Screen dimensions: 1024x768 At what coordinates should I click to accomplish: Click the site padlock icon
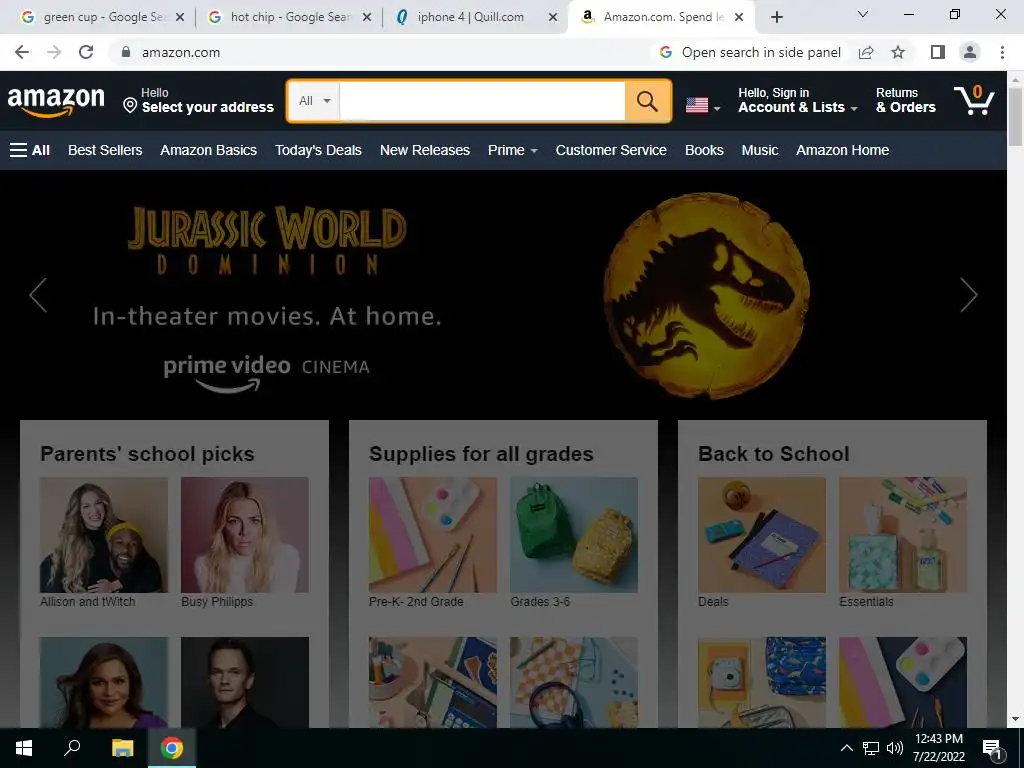point(126,52)
